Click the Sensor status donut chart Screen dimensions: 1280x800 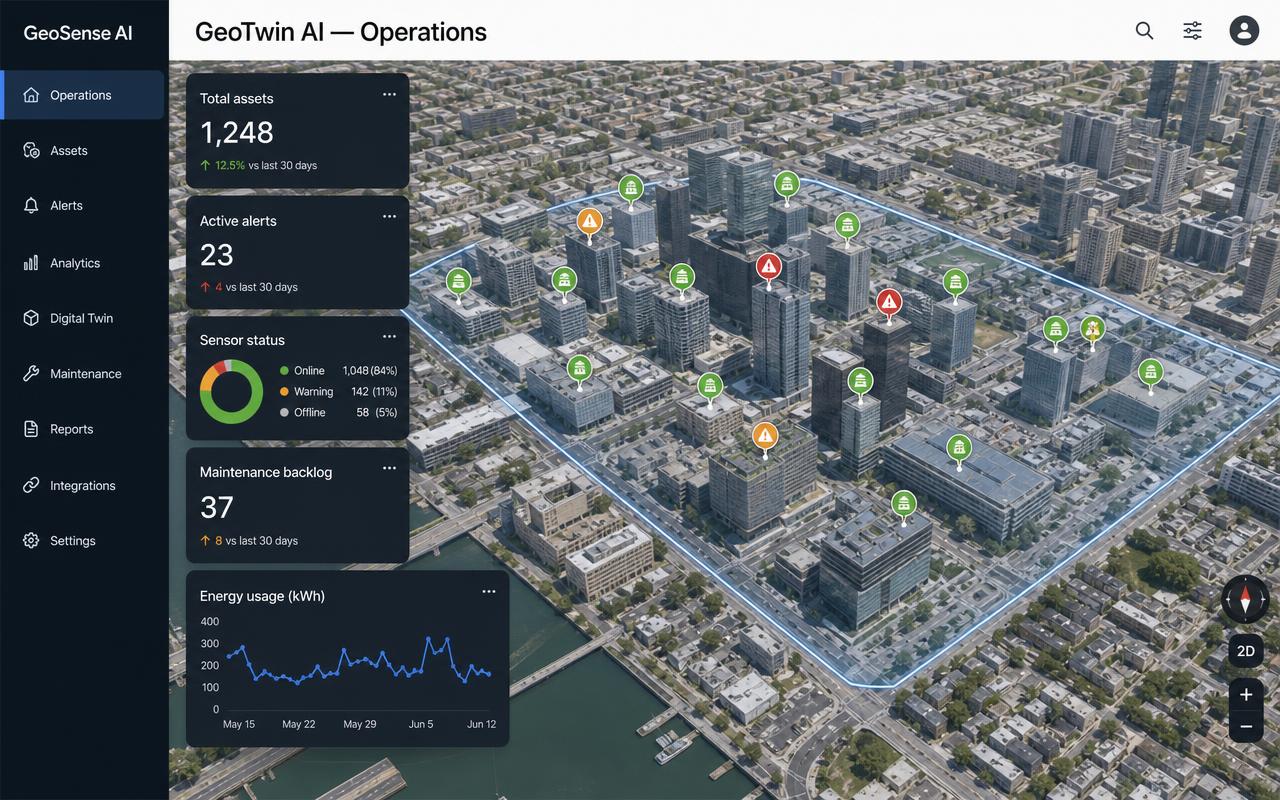pos(231,391)
